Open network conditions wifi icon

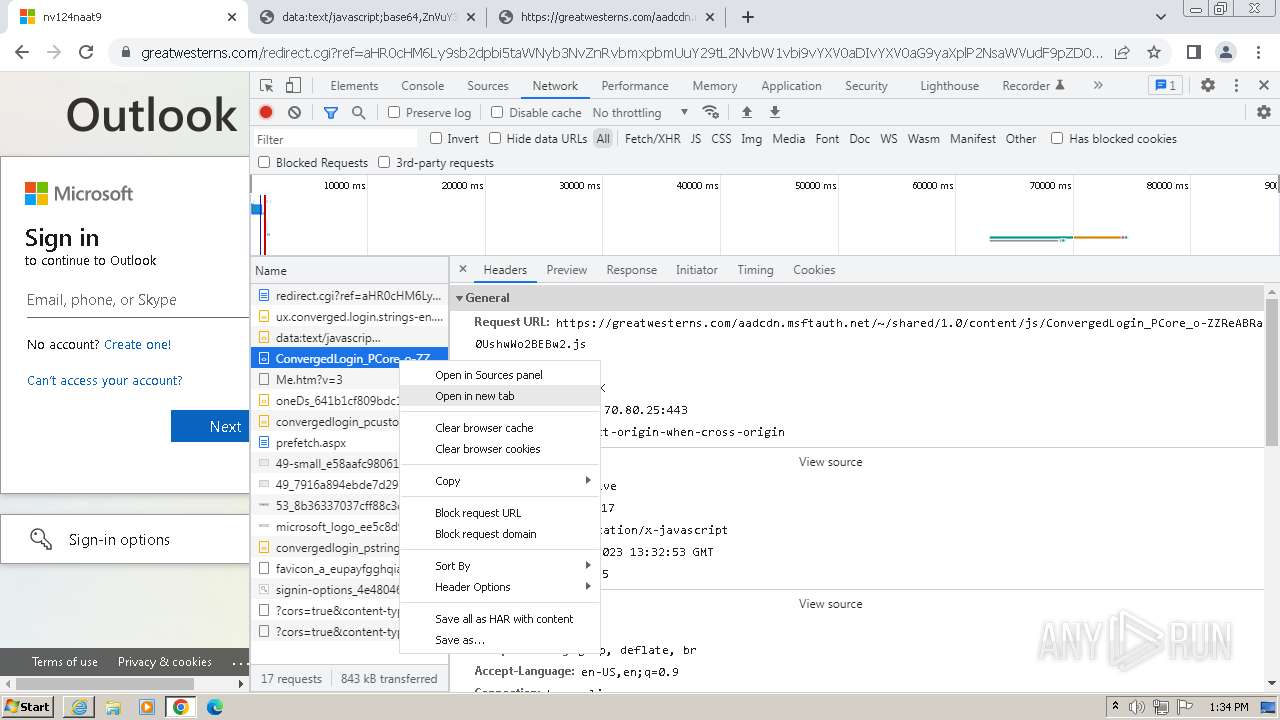[x=711, y=113]
